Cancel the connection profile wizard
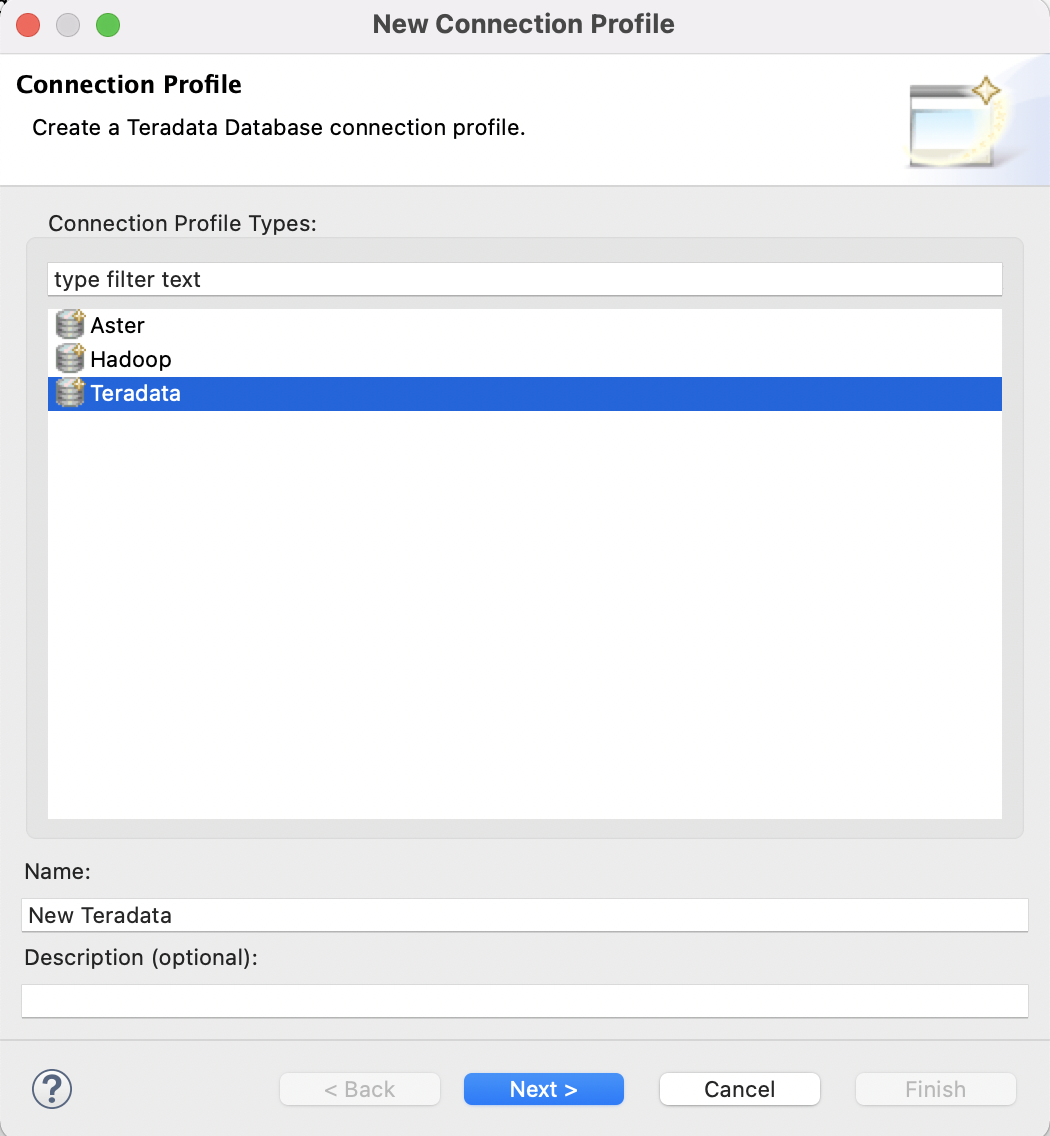Screen dimensions: 1050x1136 (739, 1089)
